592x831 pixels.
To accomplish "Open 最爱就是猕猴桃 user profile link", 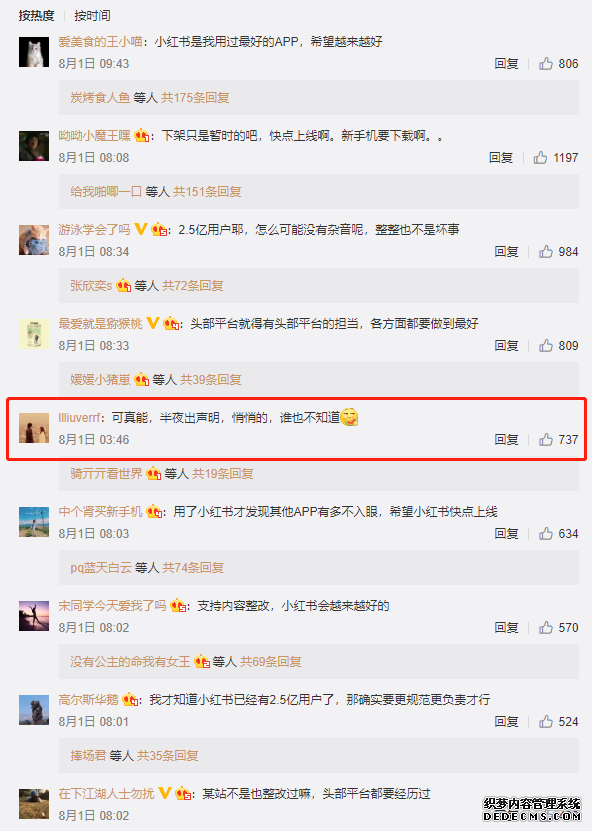I will point(101,323).
